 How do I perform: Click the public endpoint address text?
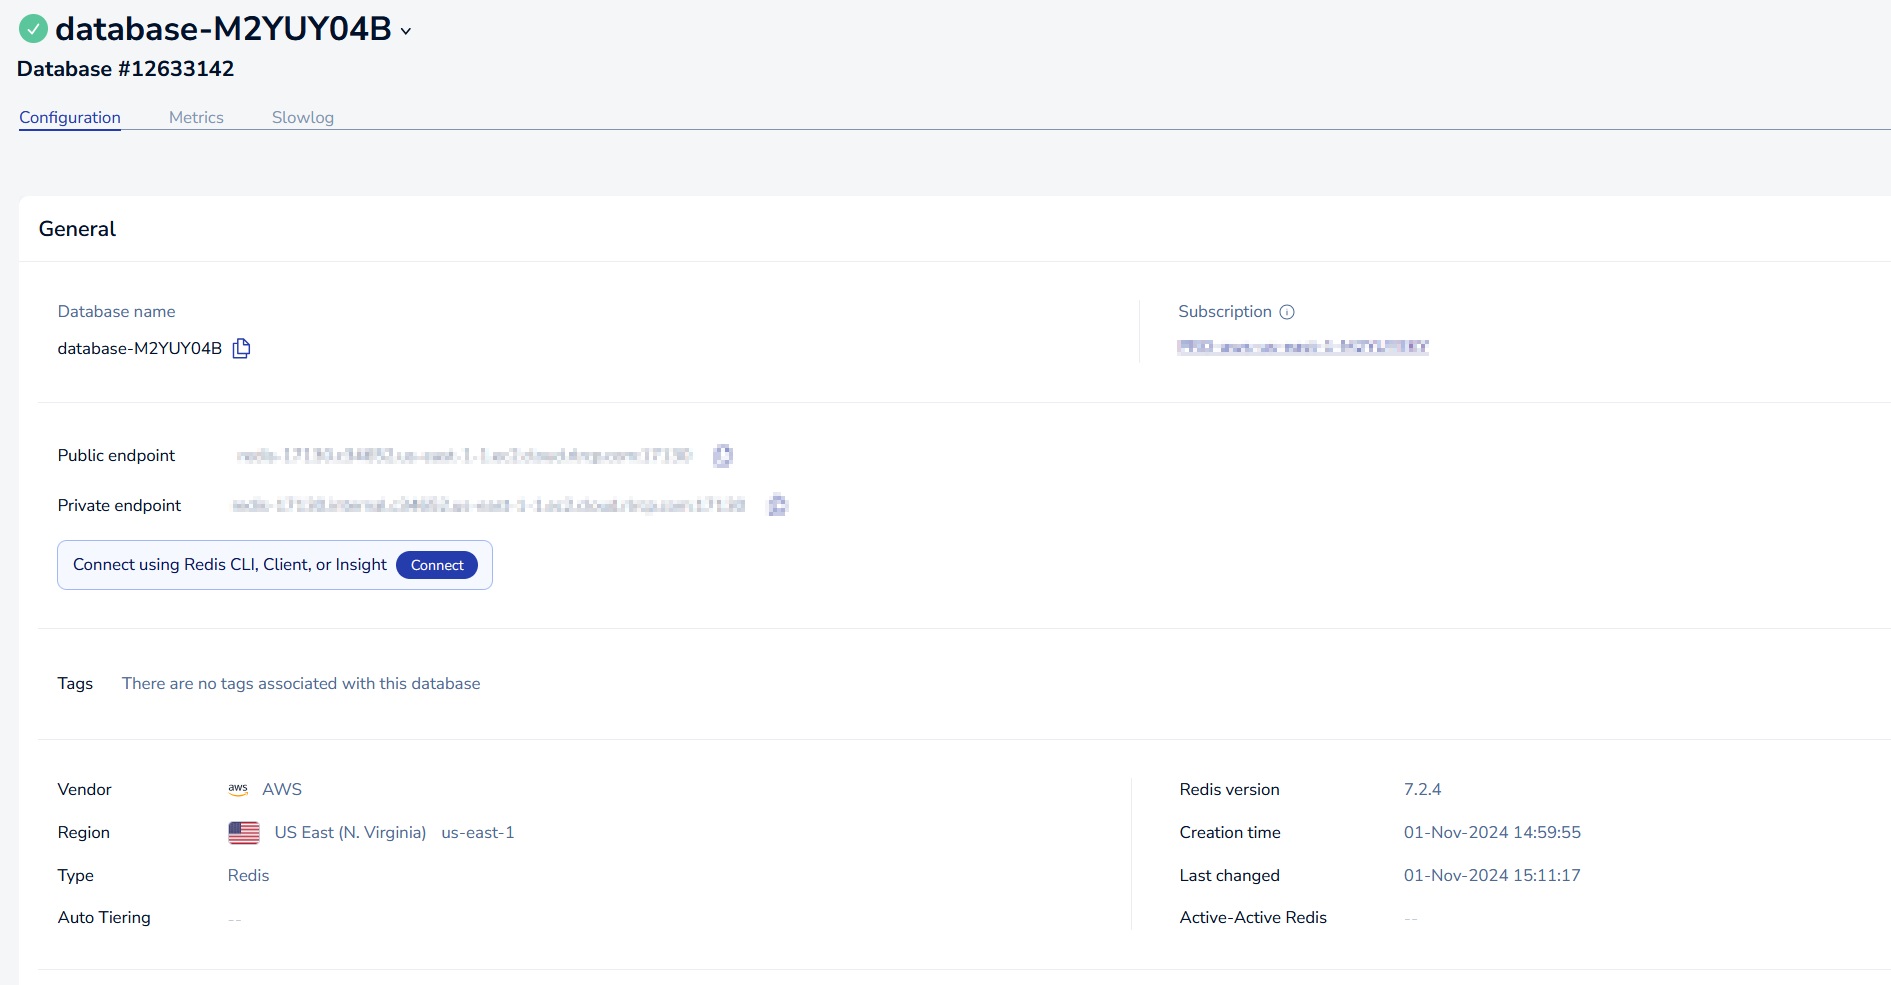coord(465,455)
